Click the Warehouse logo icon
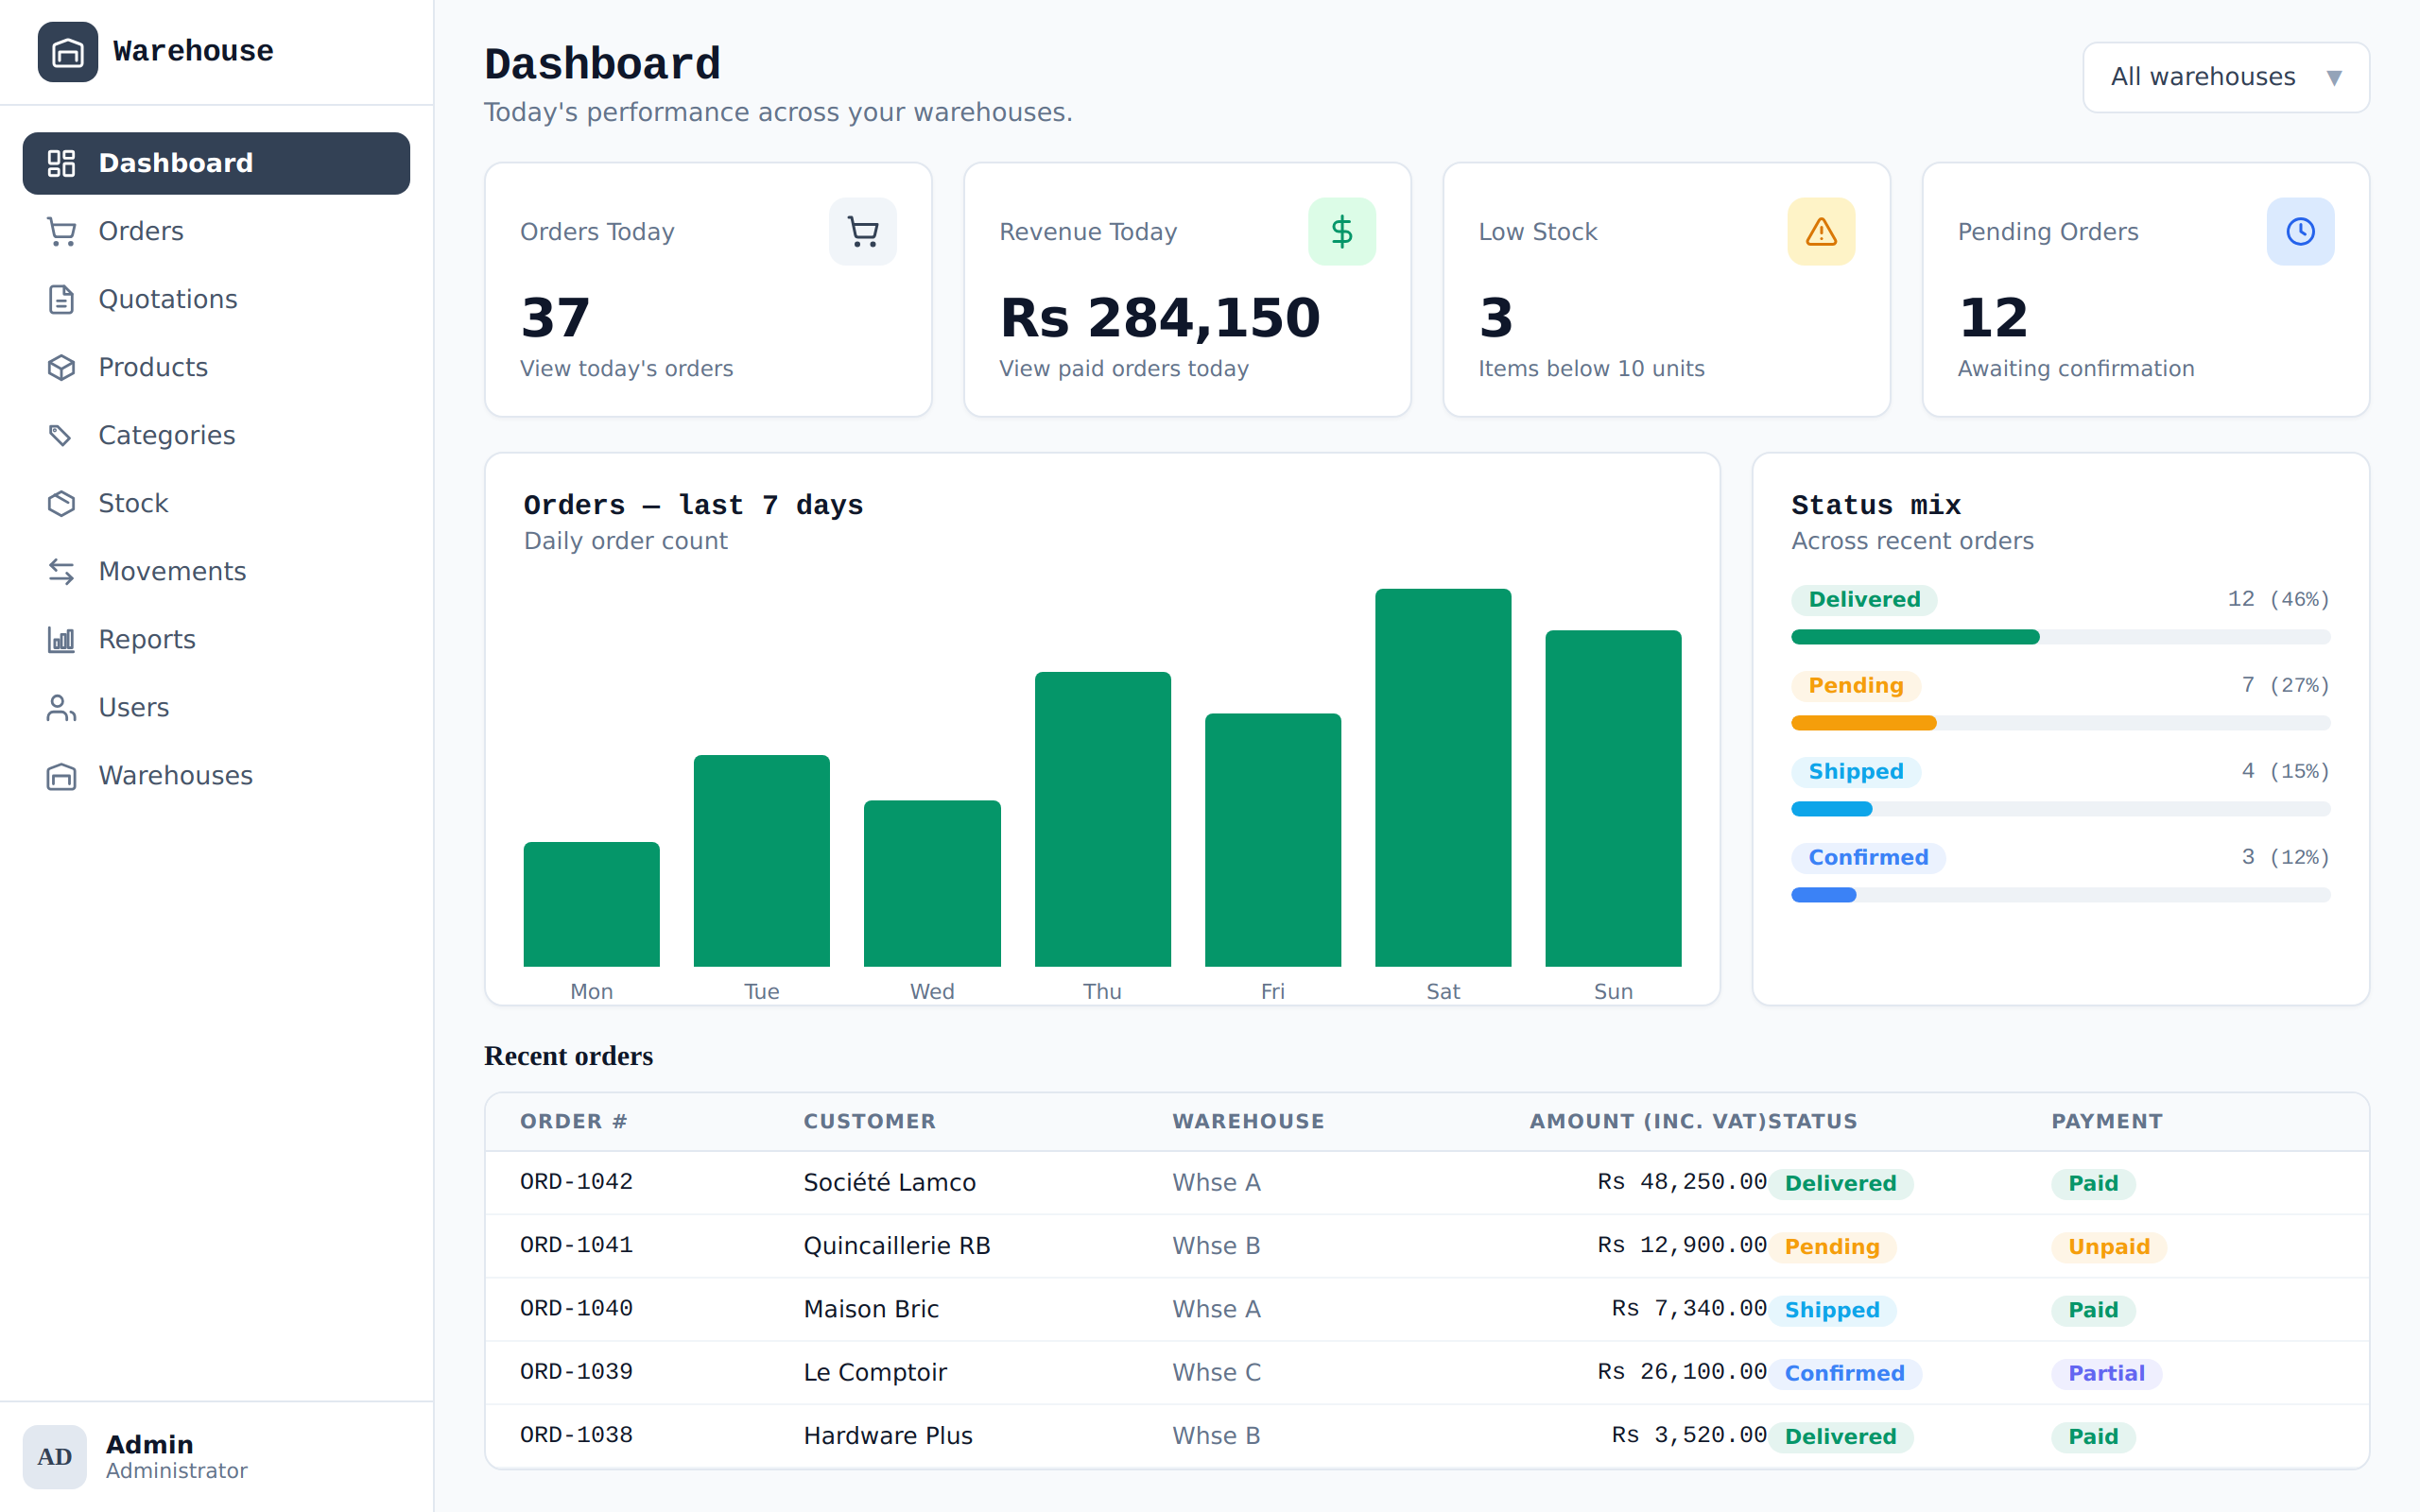 pyautogui.click(x=68, y=52)
